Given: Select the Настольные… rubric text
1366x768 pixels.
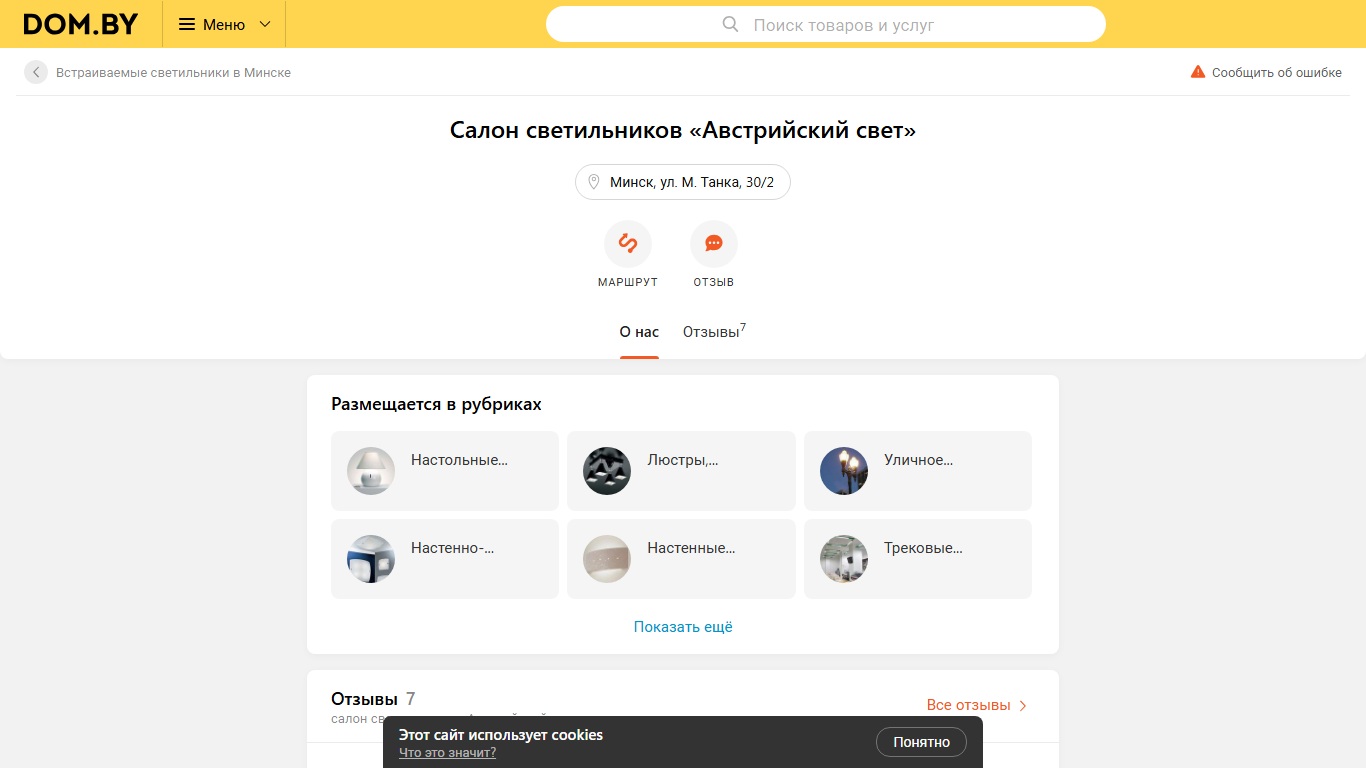Looking at the screenshot, I should [459, 460].
